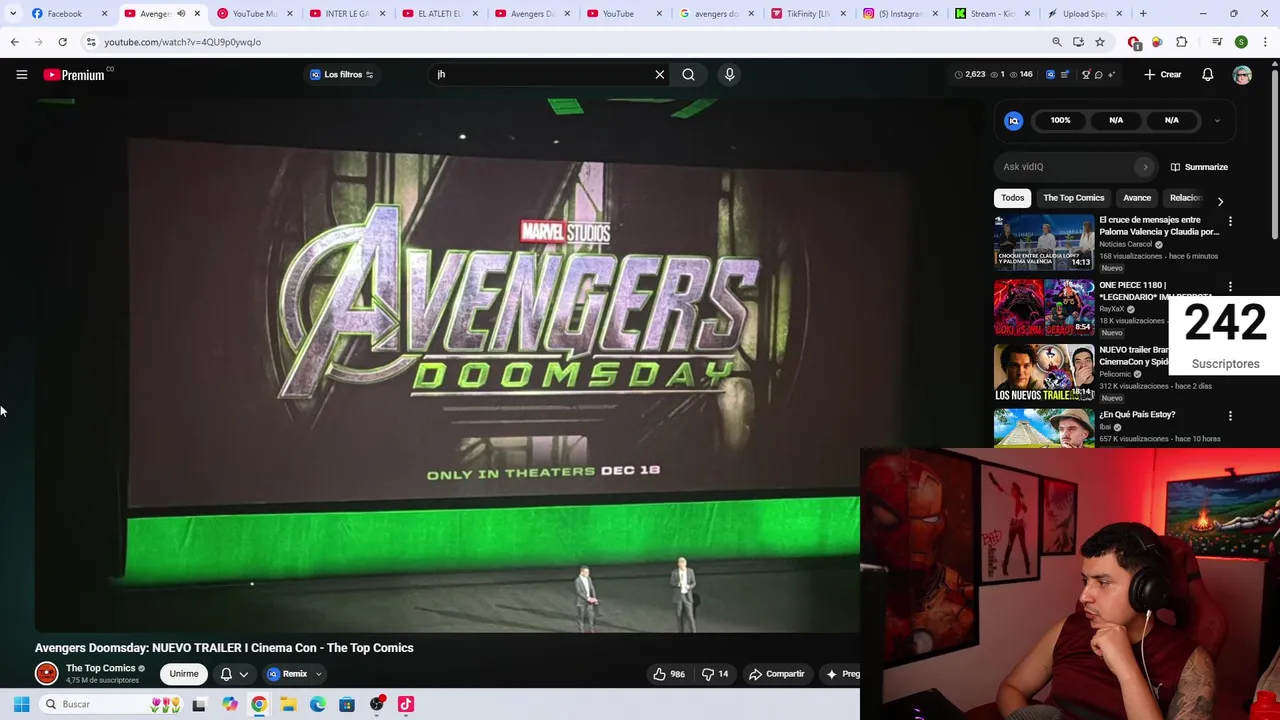Open the vidIQ chat bubble icon
This screenshot has height=720, width=1280.
[x=1098, y=75]
